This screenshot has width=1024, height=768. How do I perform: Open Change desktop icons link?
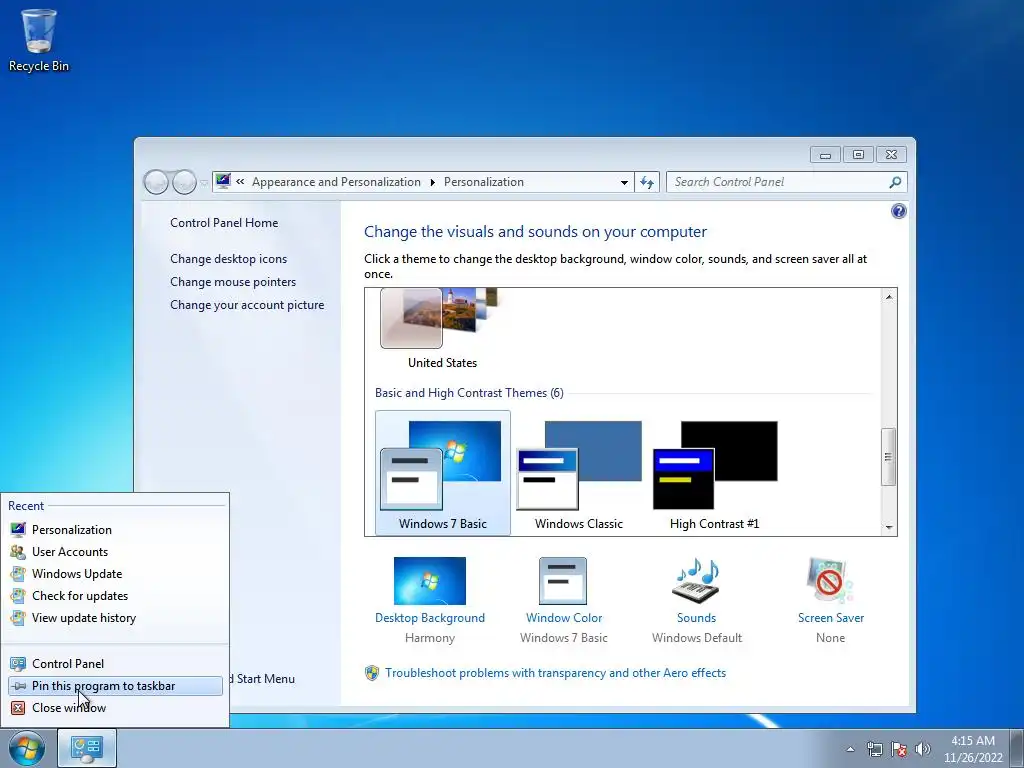(x=229, y=259)
